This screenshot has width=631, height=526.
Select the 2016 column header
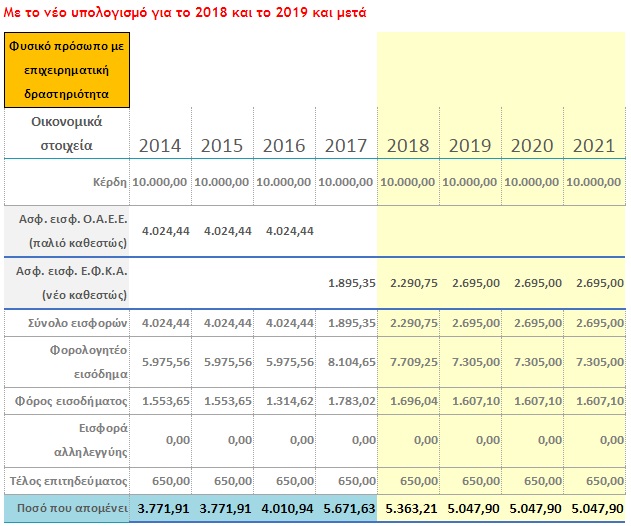(x=284, y=146)
